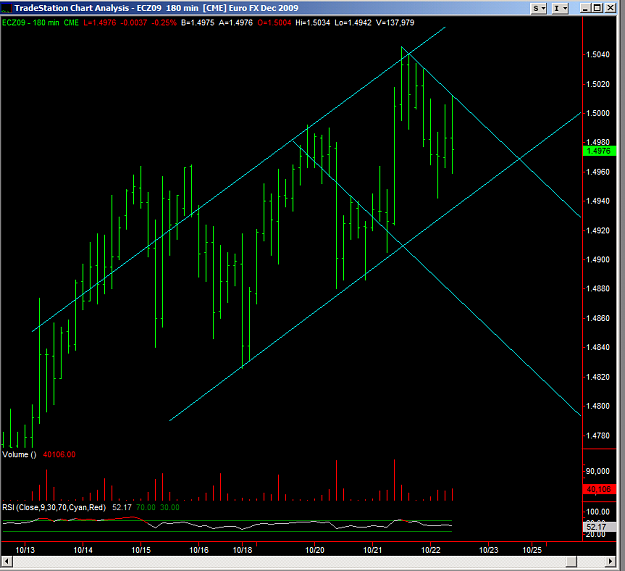Click the scrollbar right arrow
Screen dimensions: 625x571
click(610, 561)
